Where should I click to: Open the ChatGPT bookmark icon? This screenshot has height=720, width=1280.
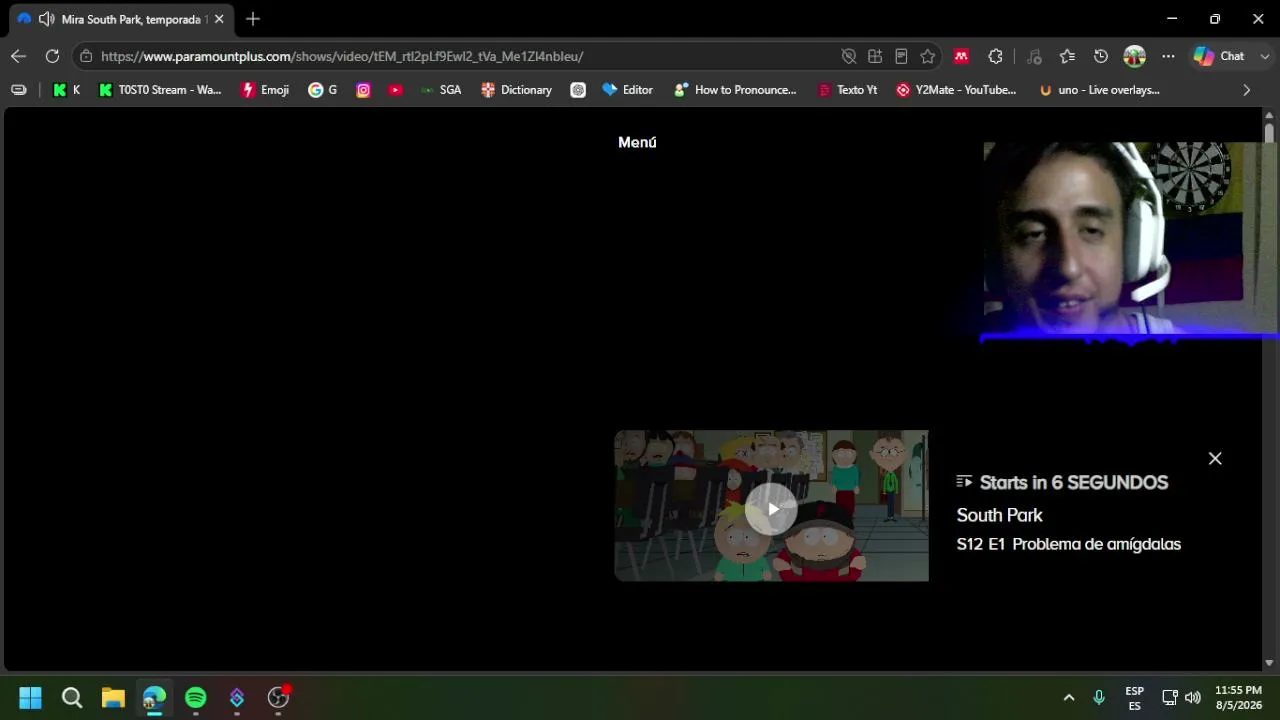click(x=578, y=90)
